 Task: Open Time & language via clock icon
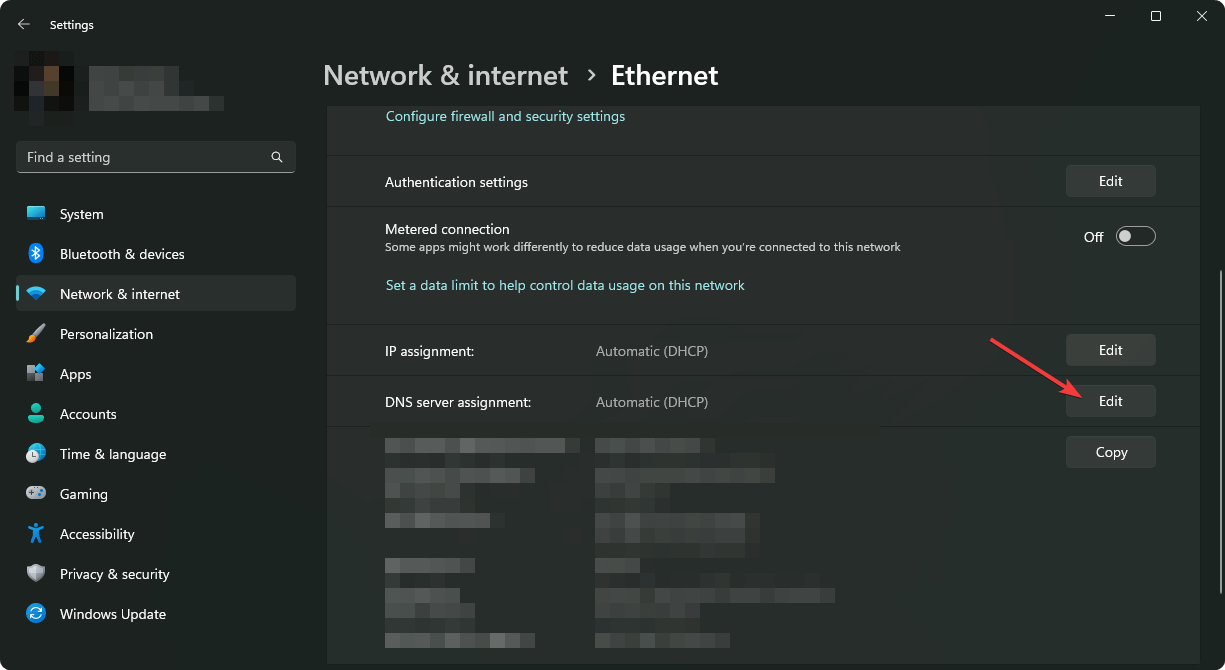point(36,454)
